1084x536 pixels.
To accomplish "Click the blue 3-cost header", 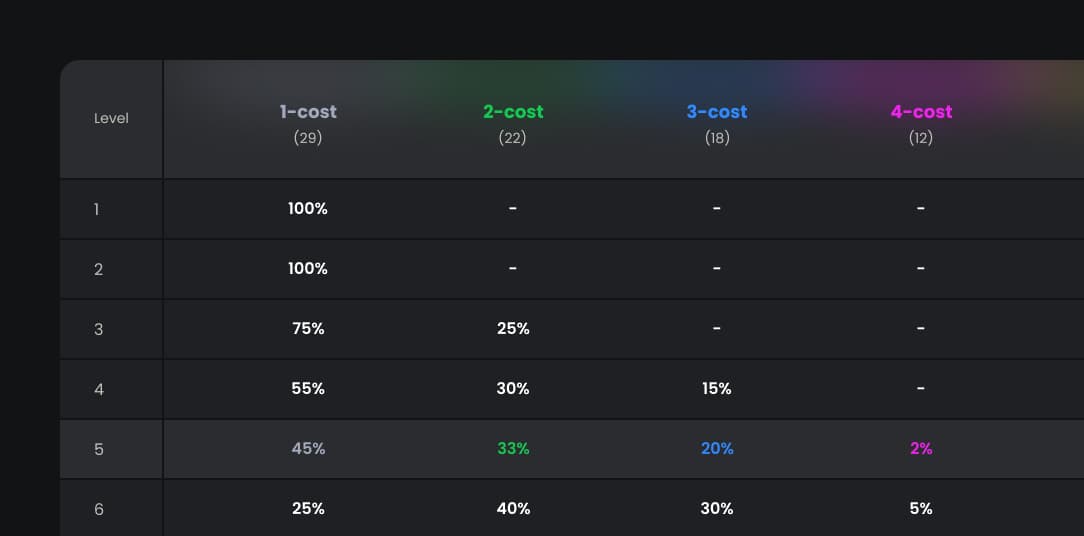I will click(x=717, y=111).
